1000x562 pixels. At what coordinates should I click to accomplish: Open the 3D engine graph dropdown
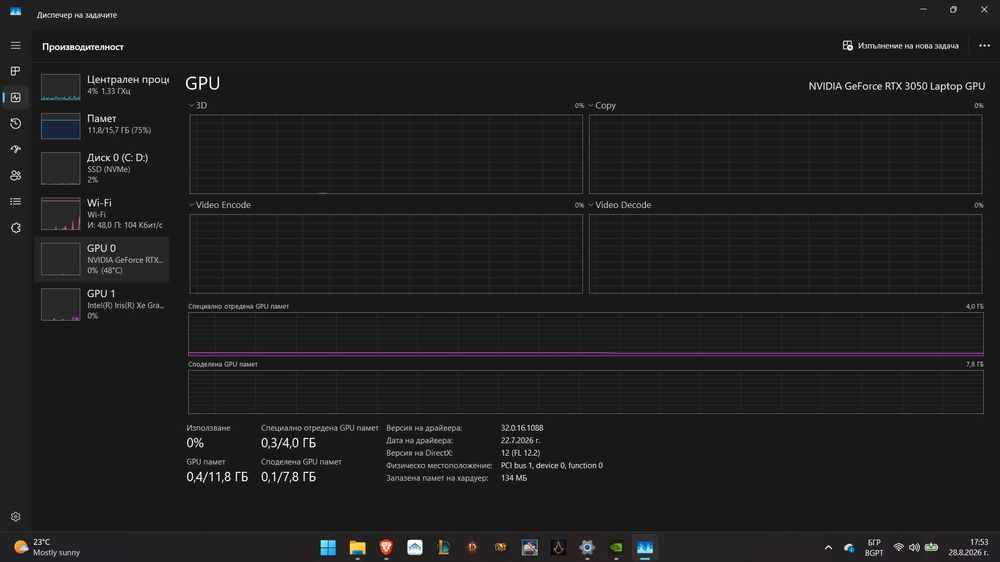pos(198,105)
